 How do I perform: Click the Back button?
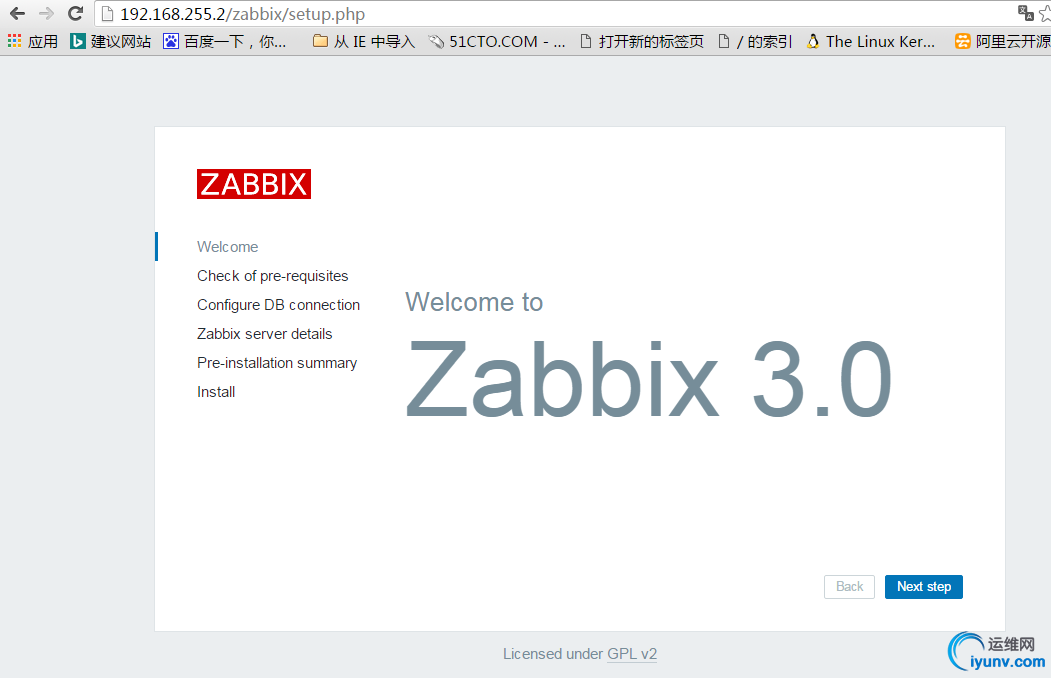(x=849, y=587)
